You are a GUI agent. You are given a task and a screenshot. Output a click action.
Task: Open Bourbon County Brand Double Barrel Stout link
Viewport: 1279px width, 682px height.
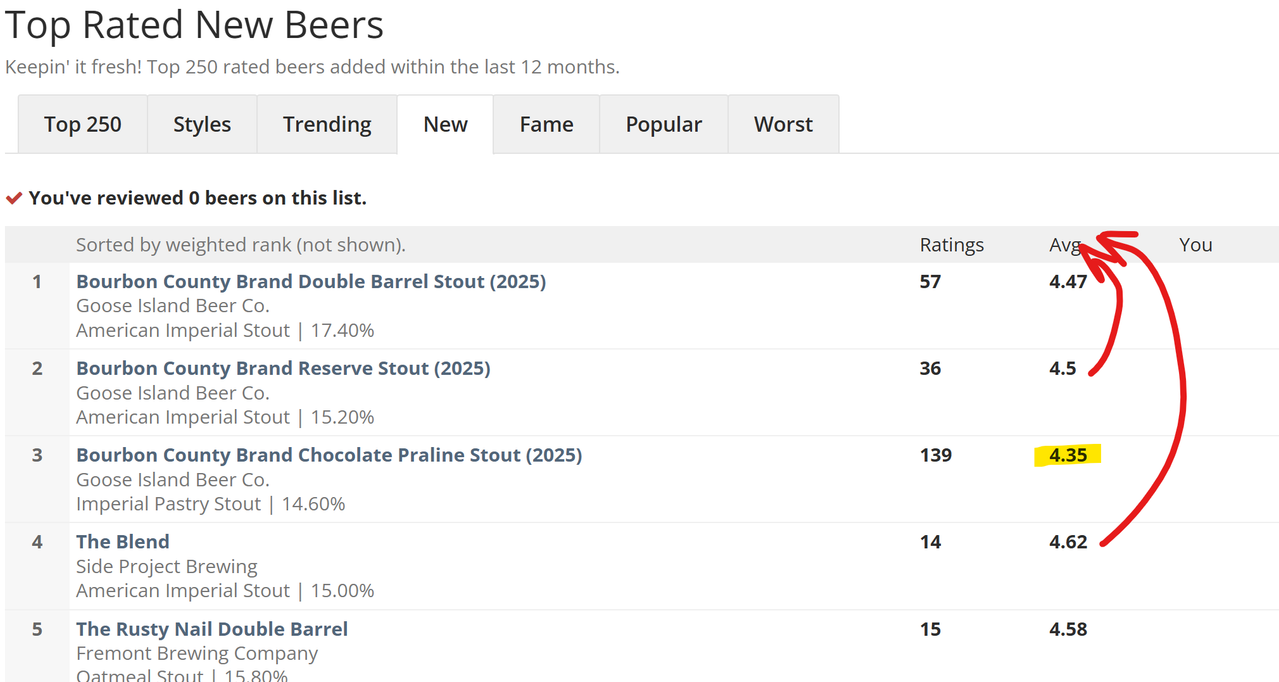click(311, 281)
